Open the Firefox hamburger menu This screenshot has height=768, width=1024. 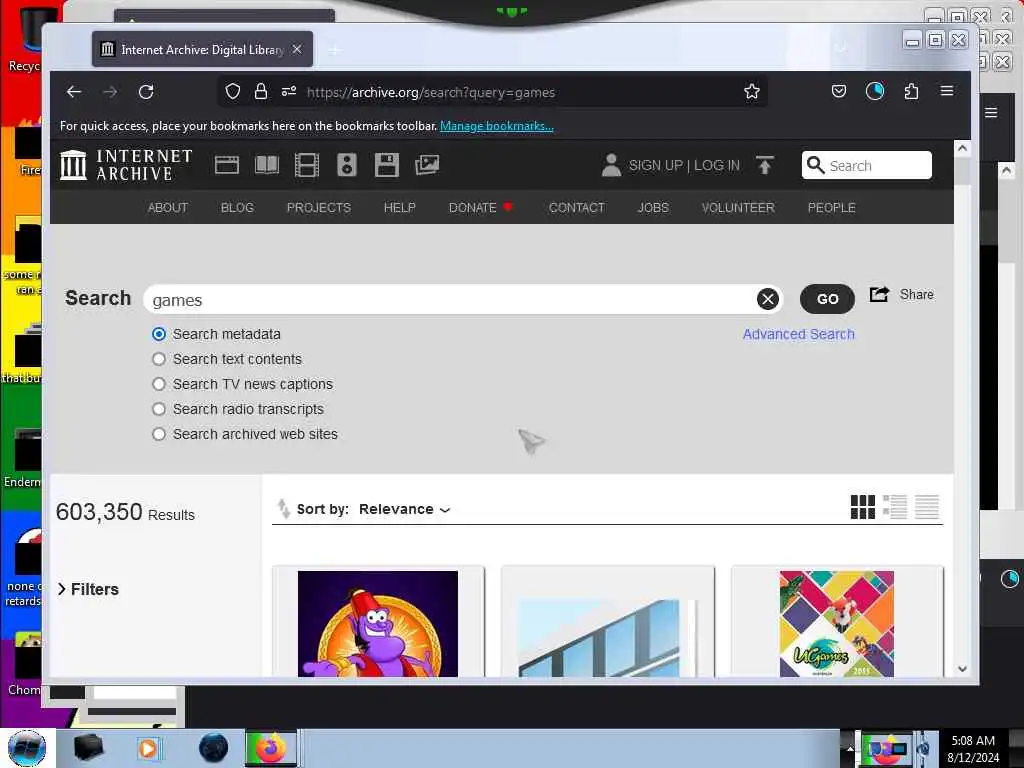pos(947,91)
